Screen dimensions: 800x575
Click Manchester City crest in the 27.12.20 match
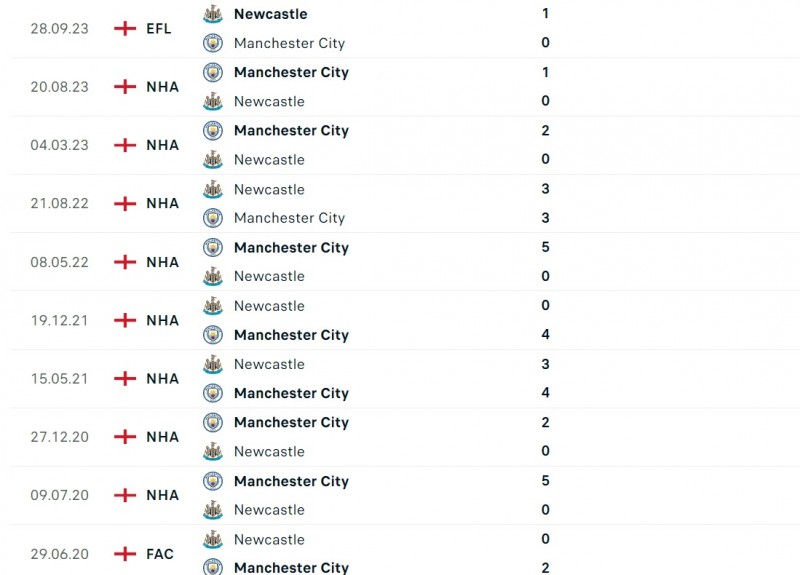coord(212,422)
